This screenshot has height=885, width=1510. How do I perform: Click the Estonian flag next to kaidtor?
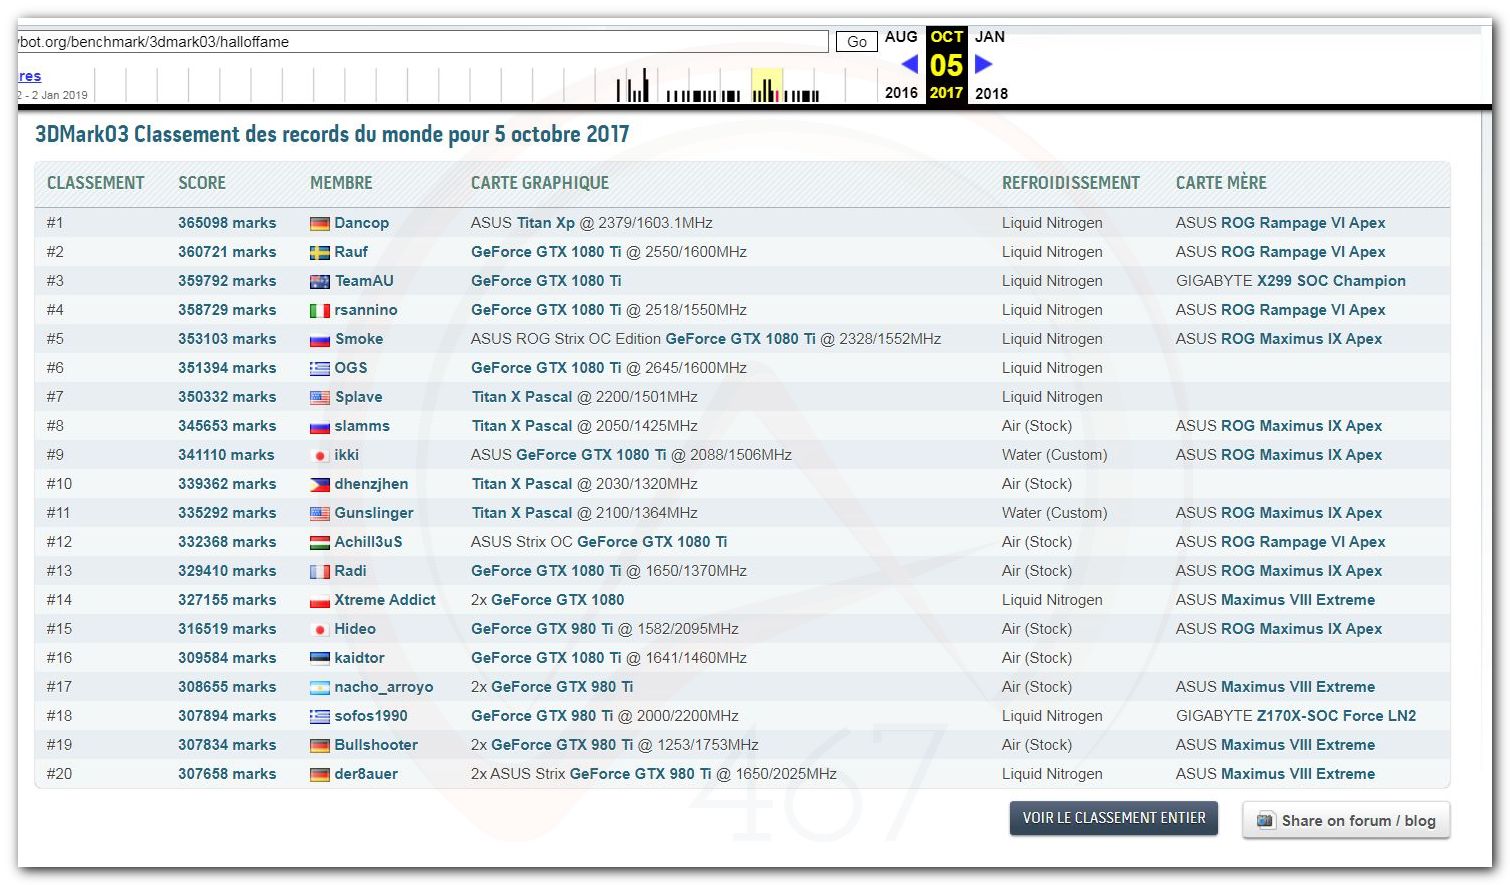coord(320,659)
